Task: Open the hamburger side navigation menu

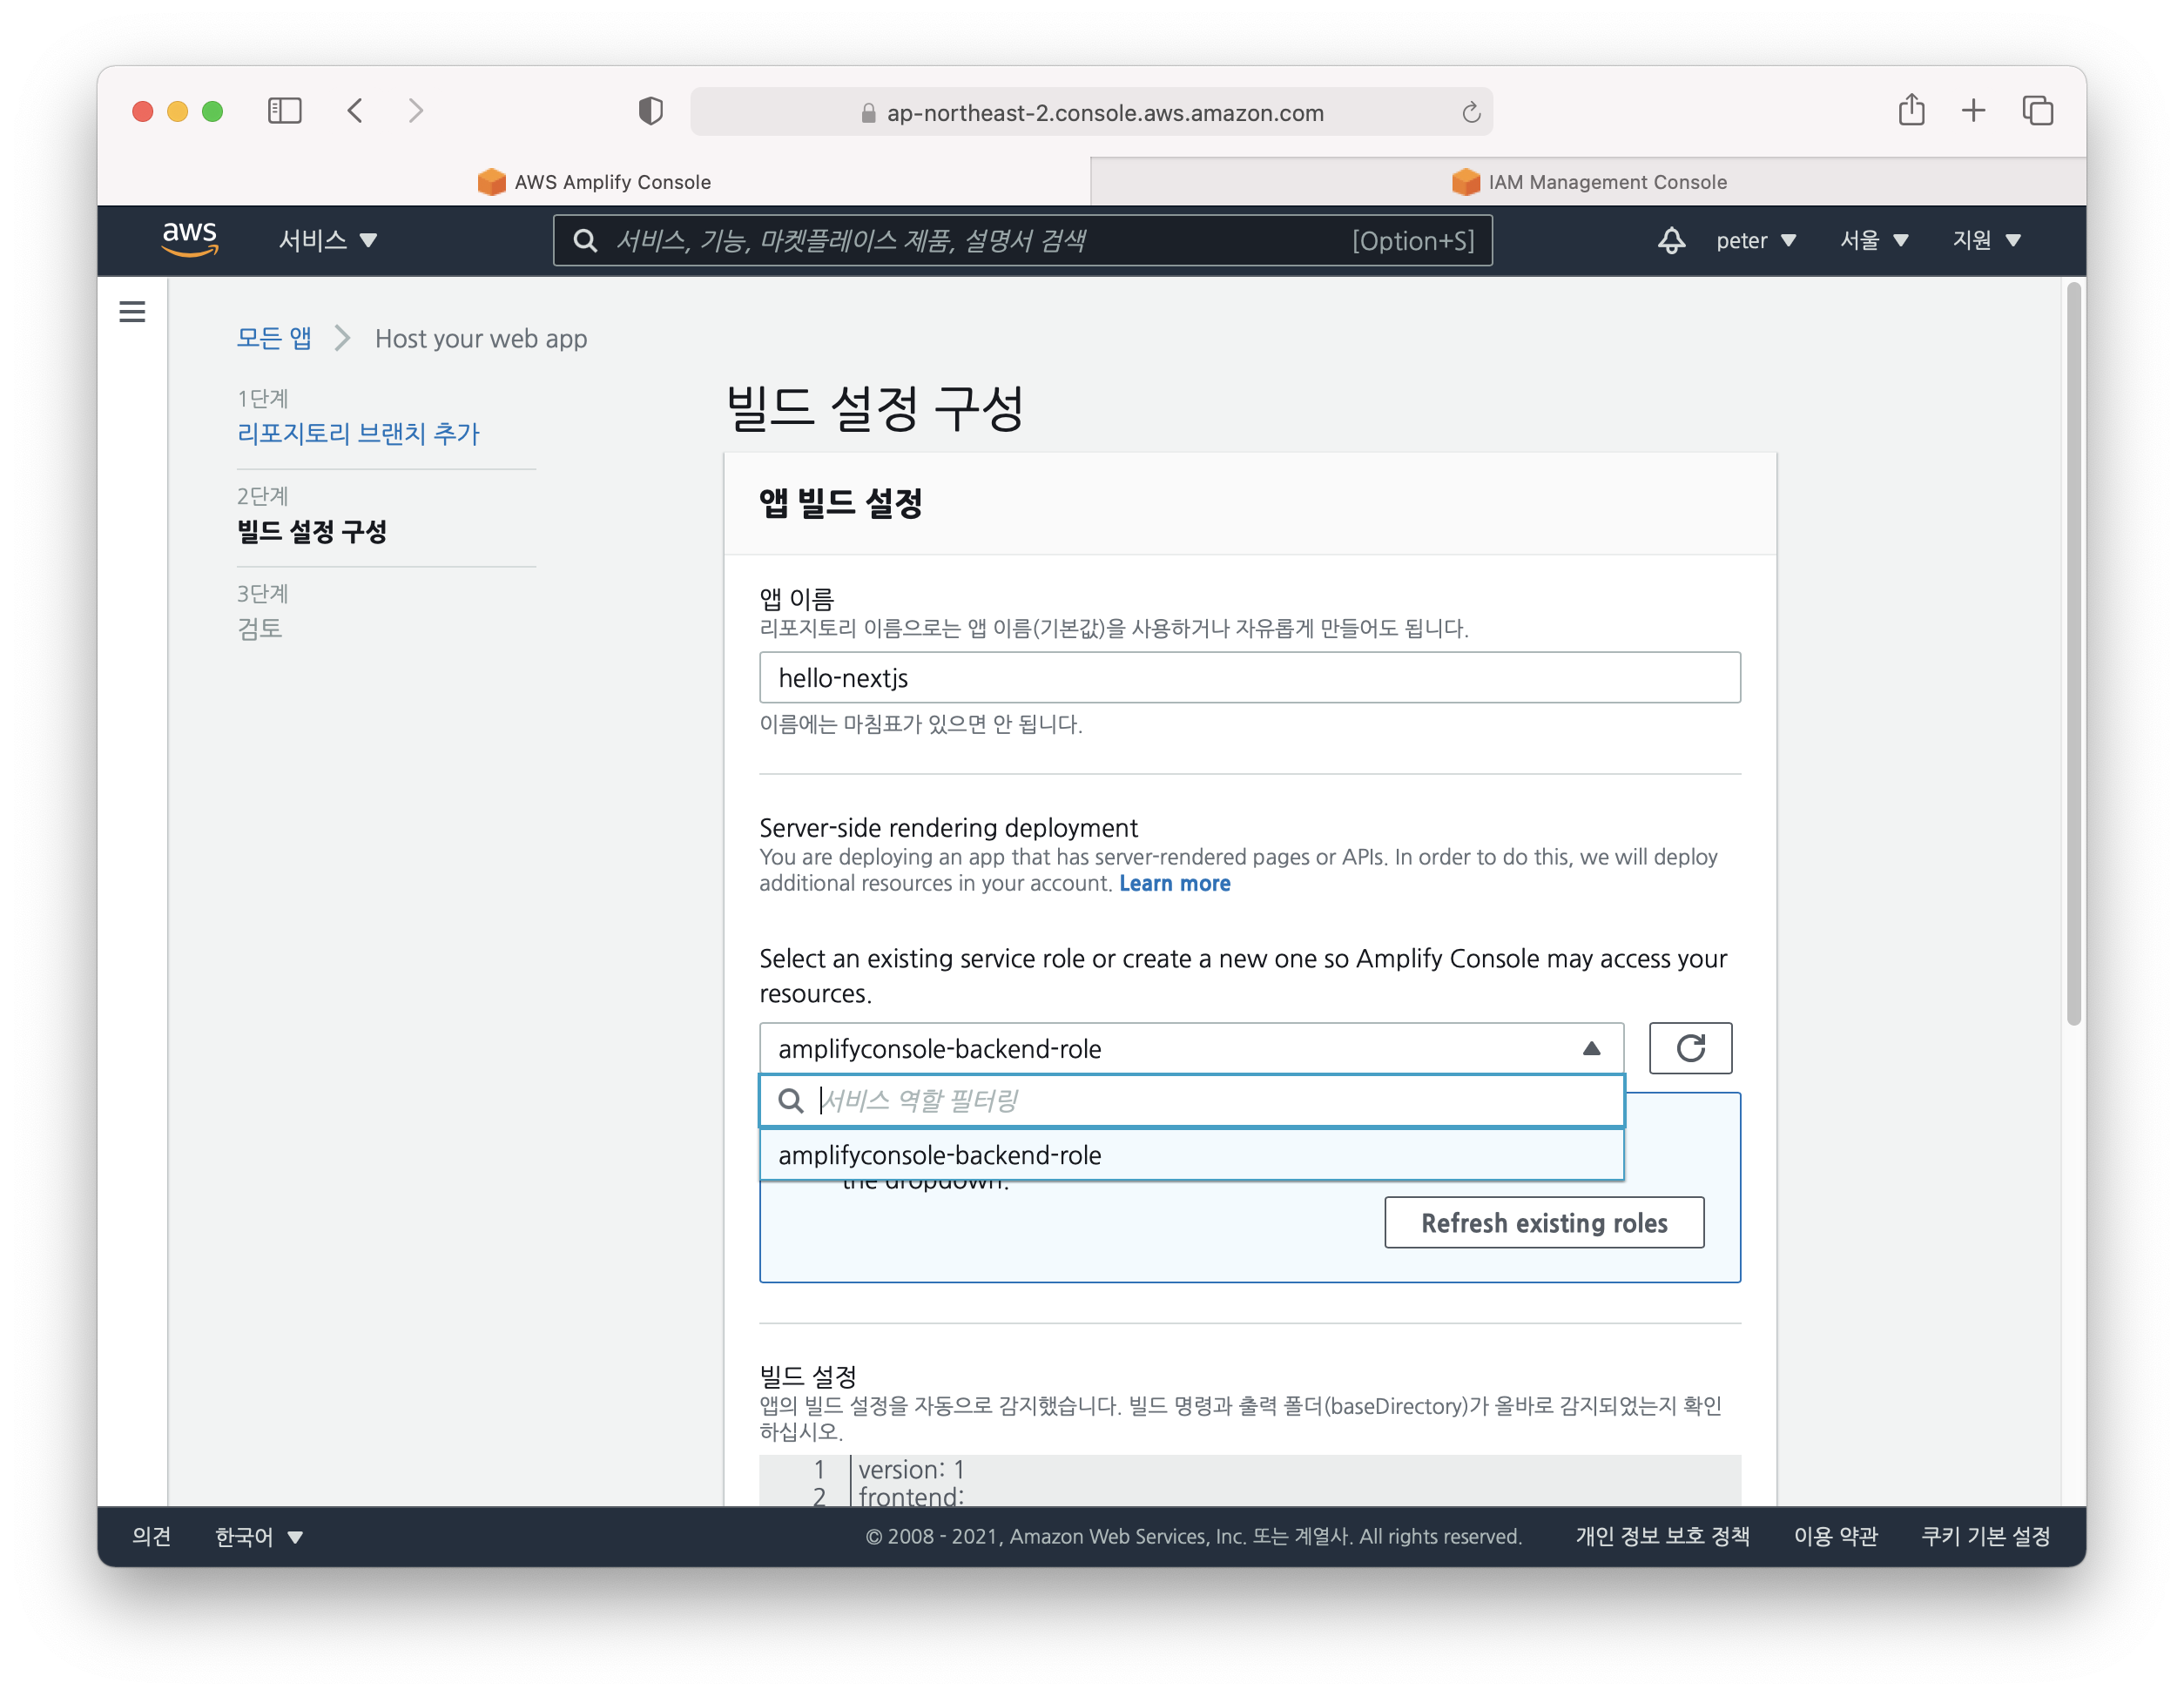Action: 132,312
